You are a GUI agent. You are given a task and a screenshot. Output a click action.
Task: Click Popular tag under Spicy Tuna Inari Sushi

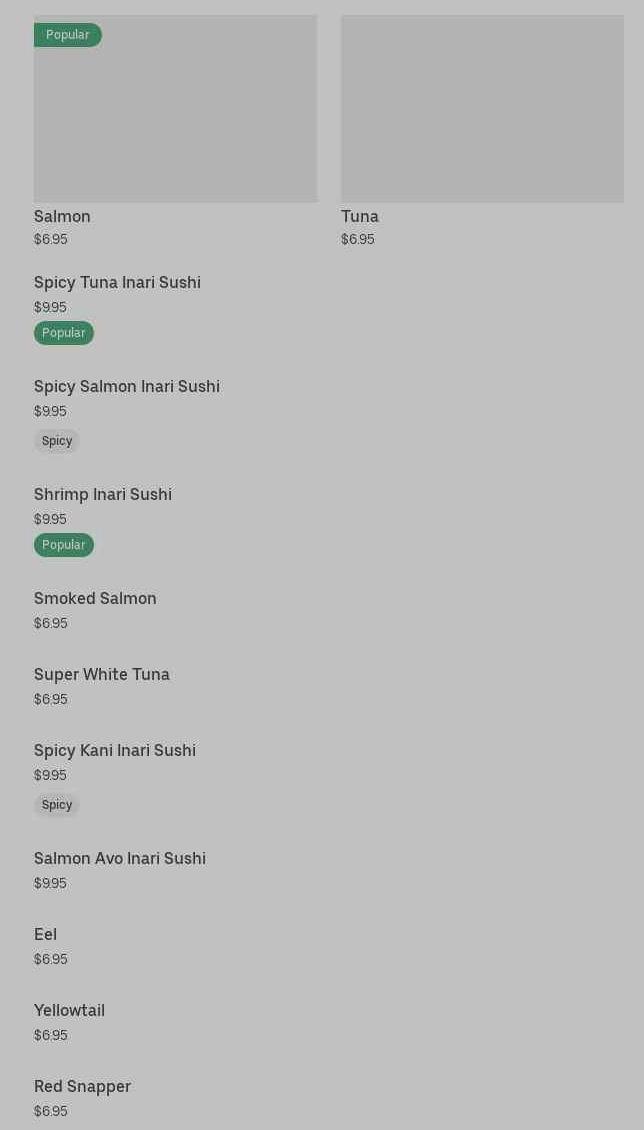click(x=64, y=333)
